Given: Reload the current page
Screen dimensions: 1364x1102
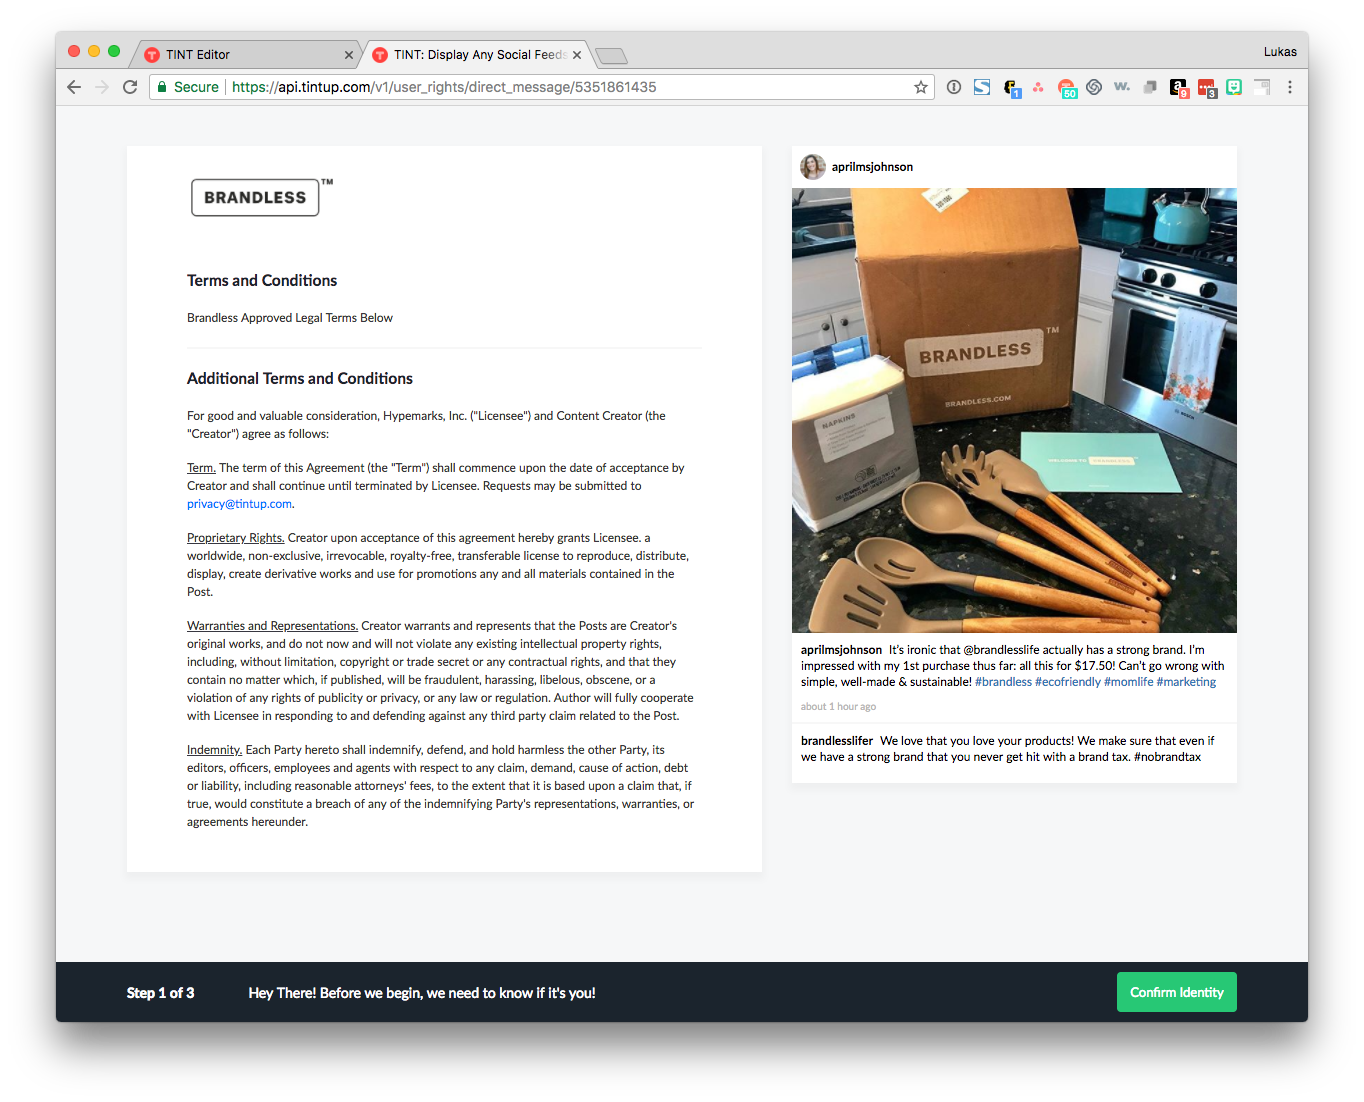Looking at the screenshot, I should [x=130, y=87].
